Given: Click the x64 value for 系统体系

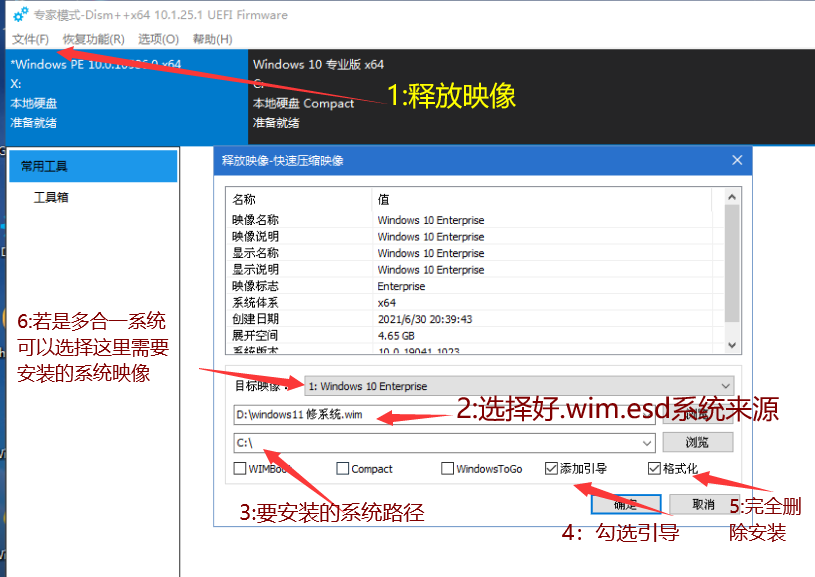Looking at the screenshot, I should tap(387, 303).
